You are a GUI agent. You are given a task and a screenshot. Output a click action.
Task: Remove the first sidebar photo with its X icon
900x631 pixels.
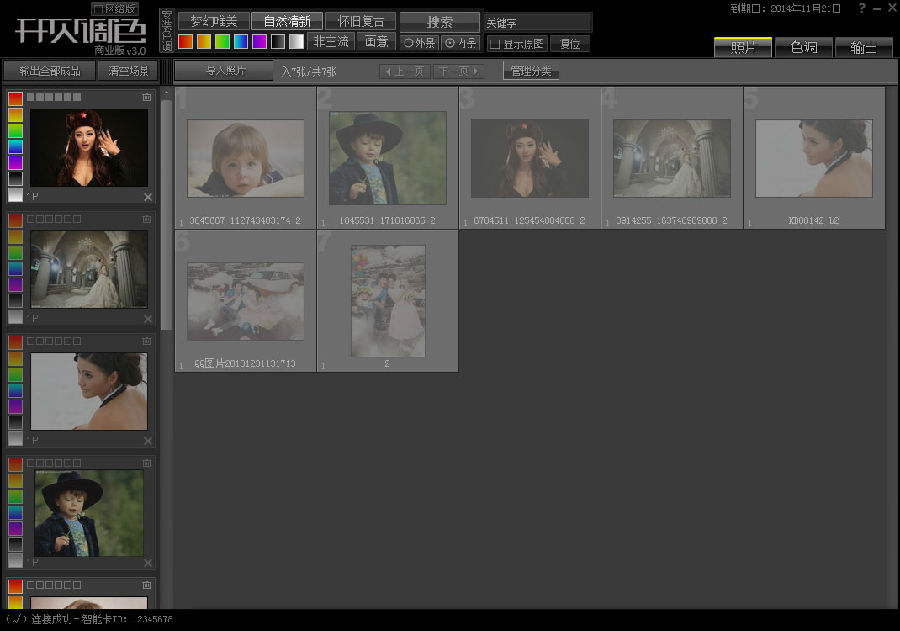pos(148,197)
